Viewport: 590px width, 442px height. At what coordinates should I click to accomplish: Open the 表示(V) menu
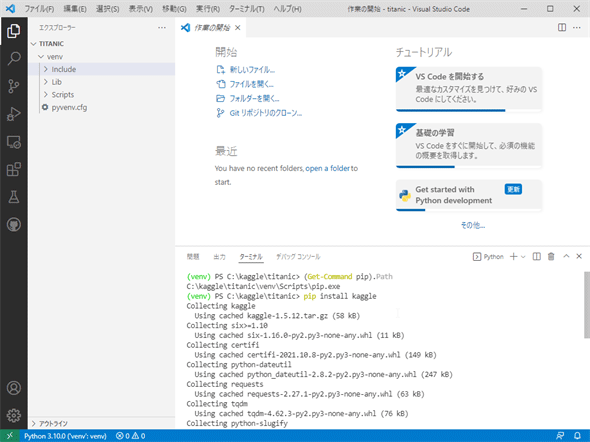tap(140, 9)
